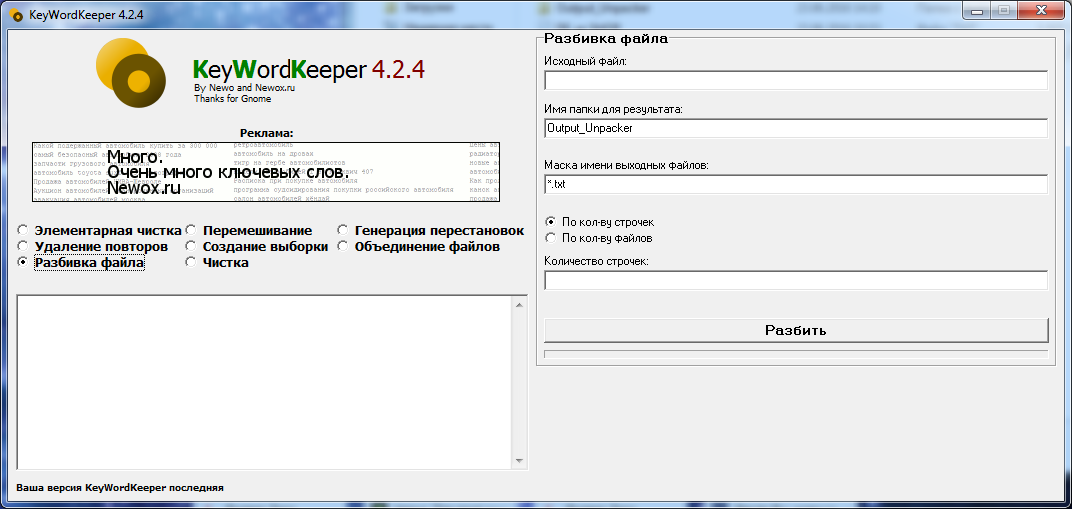The height and width of the screenshot is (509, 1072).
Task: Click the scroll-up arrow of the text area
Action: pos(520,304)
